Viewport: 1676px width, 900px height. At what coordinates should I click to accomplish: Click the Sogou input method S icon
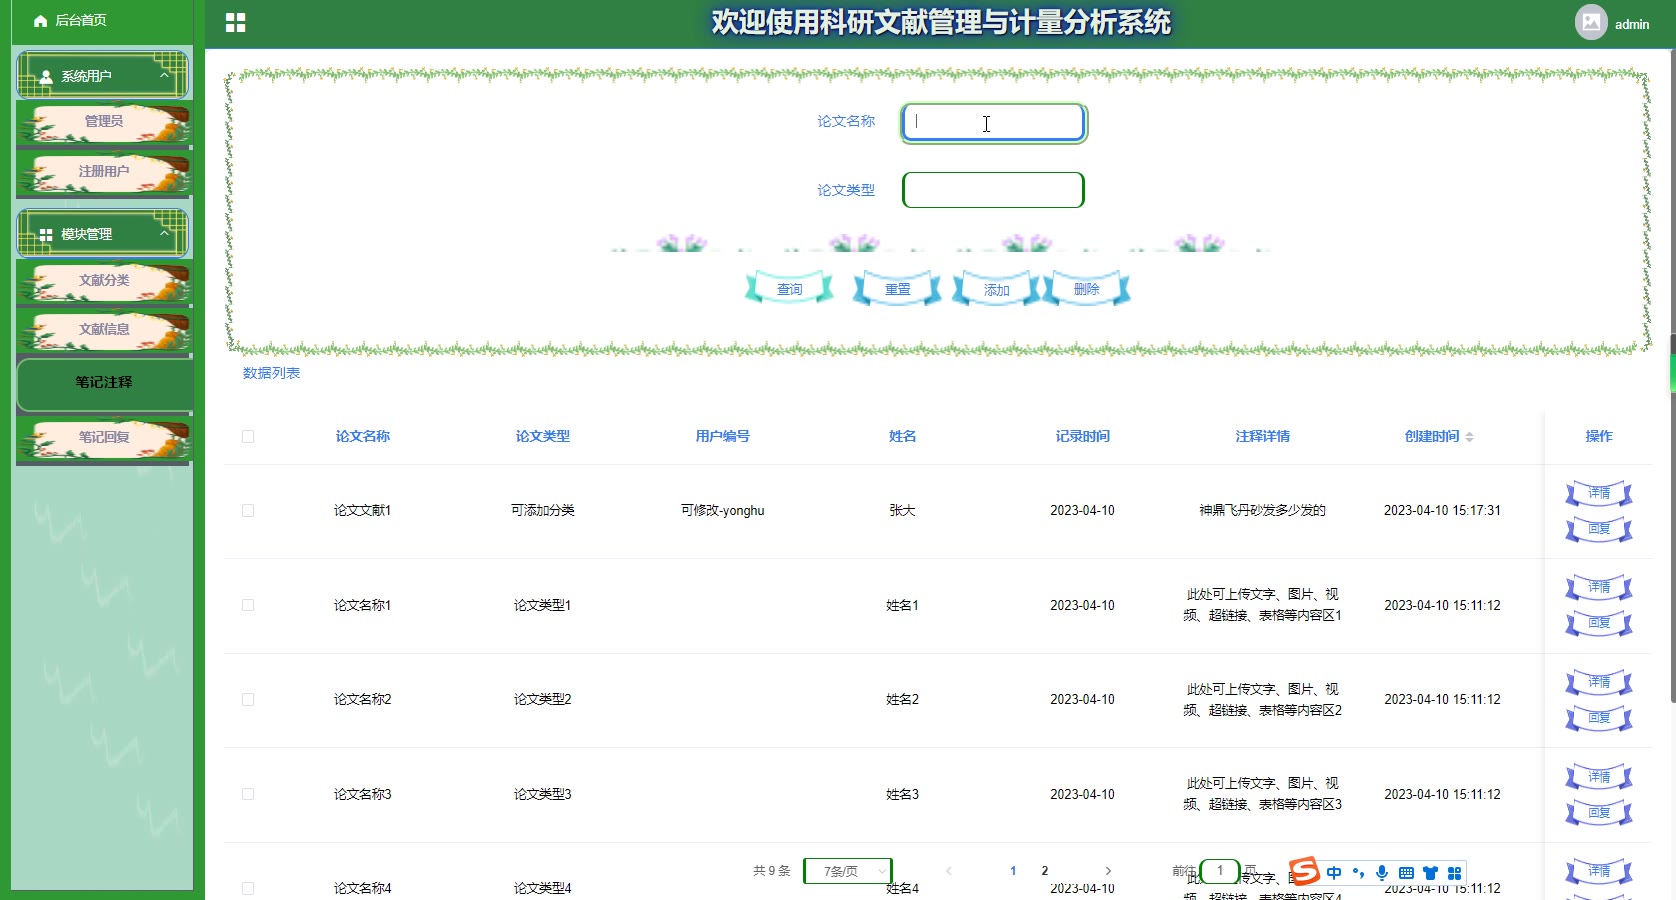pyautogui.click(x=1304, y=872)
